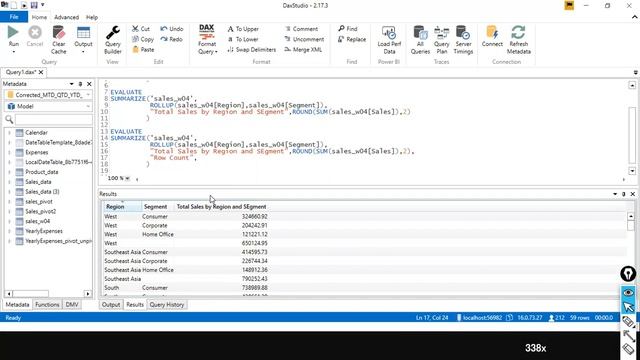The width and height of the screenshot is (640, 360).
Task: Swap Delimiters in the query
Action: (x=251, y=49)
